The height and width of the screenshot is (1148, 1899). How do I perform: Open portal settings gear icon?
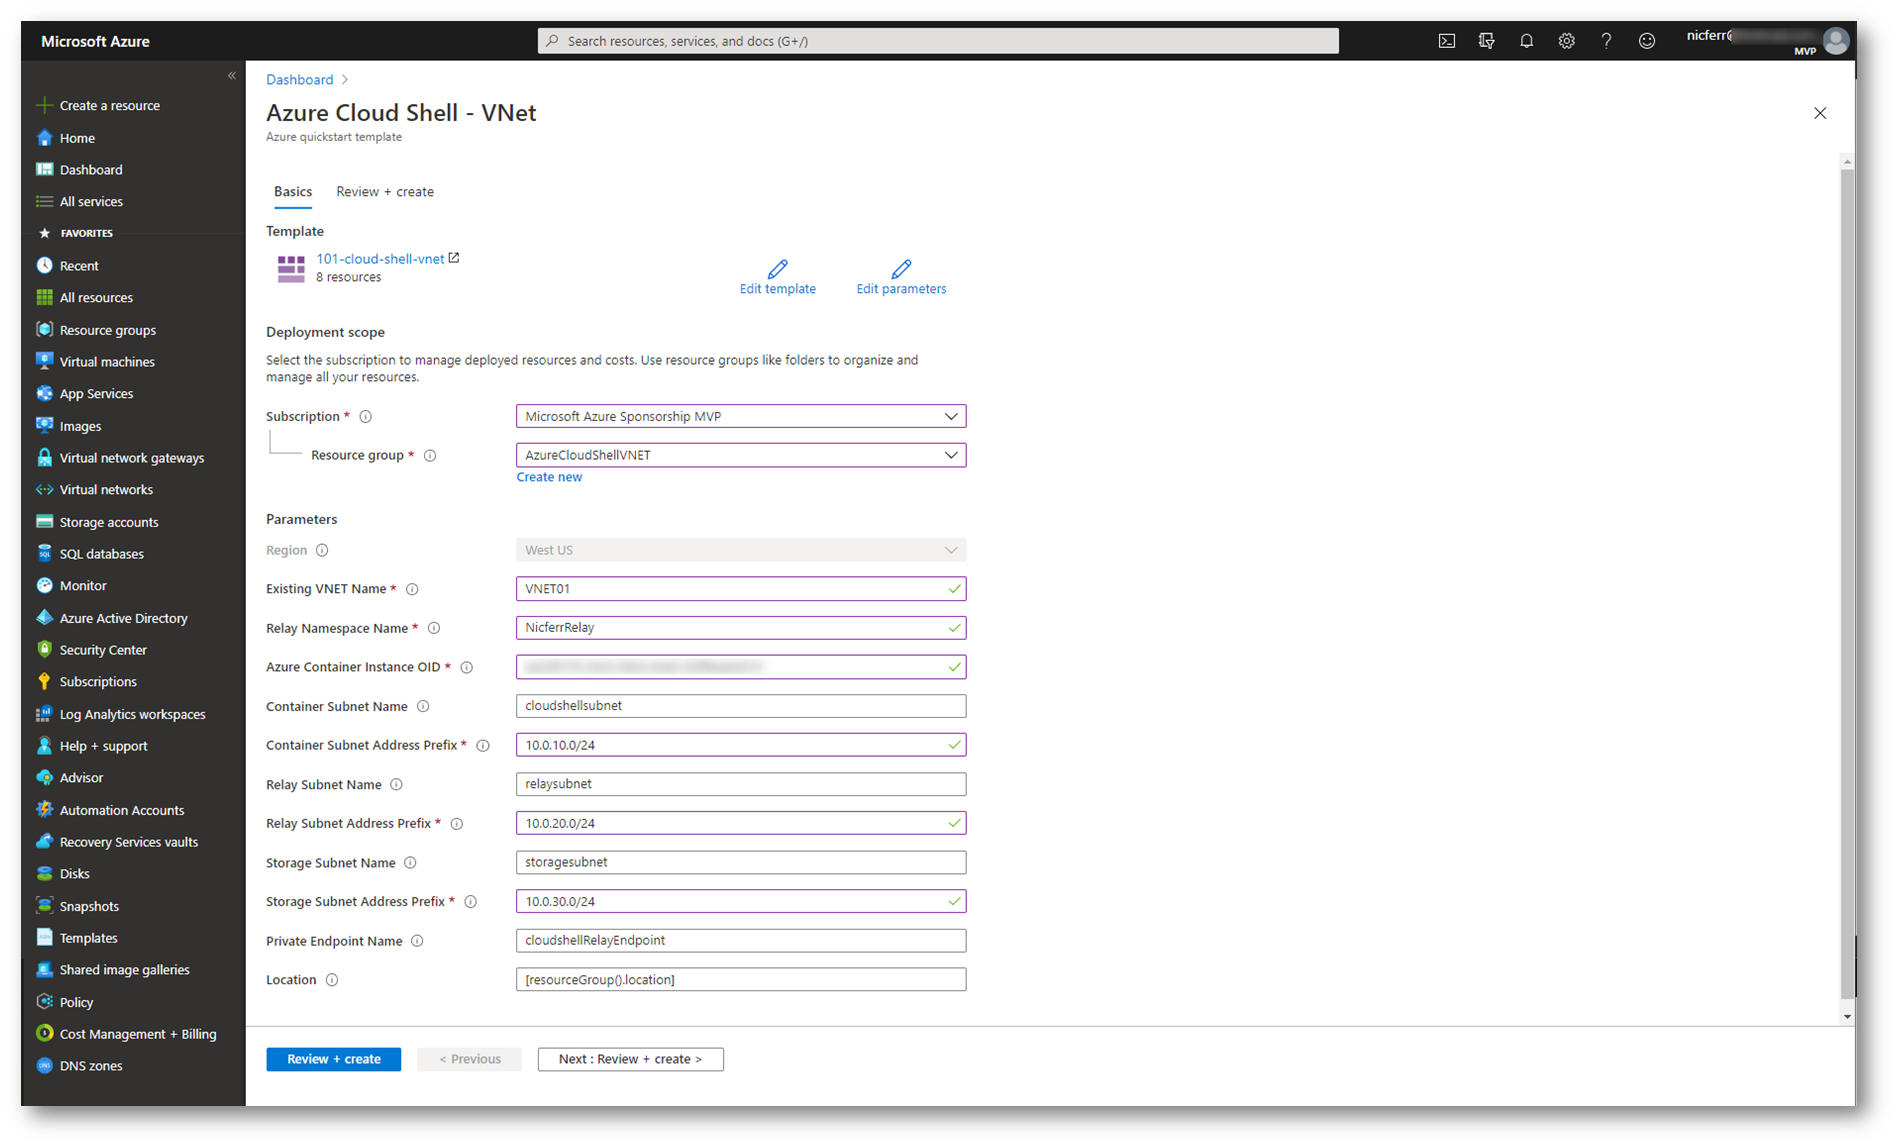(1566, 41)
